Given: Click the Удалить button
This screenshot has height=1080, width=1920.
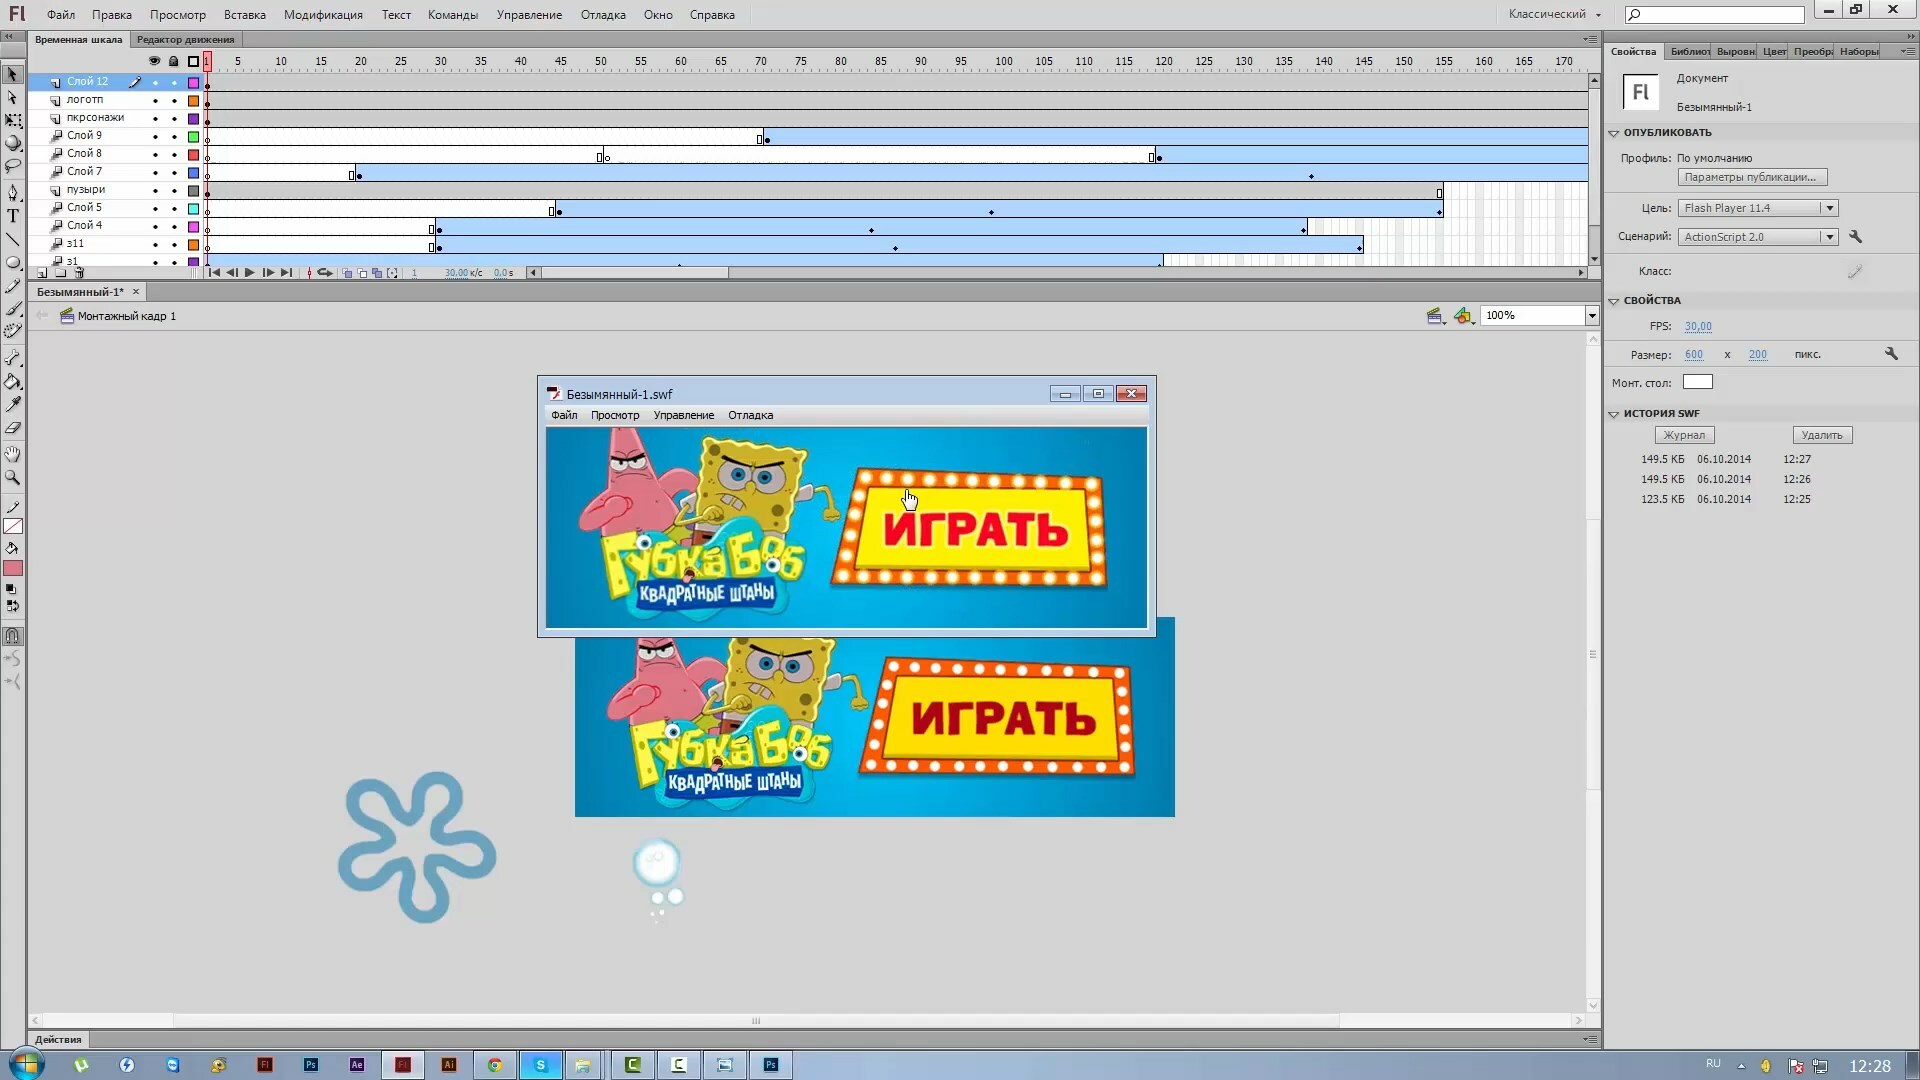Looking at the screenshot, I should 1822,435.
